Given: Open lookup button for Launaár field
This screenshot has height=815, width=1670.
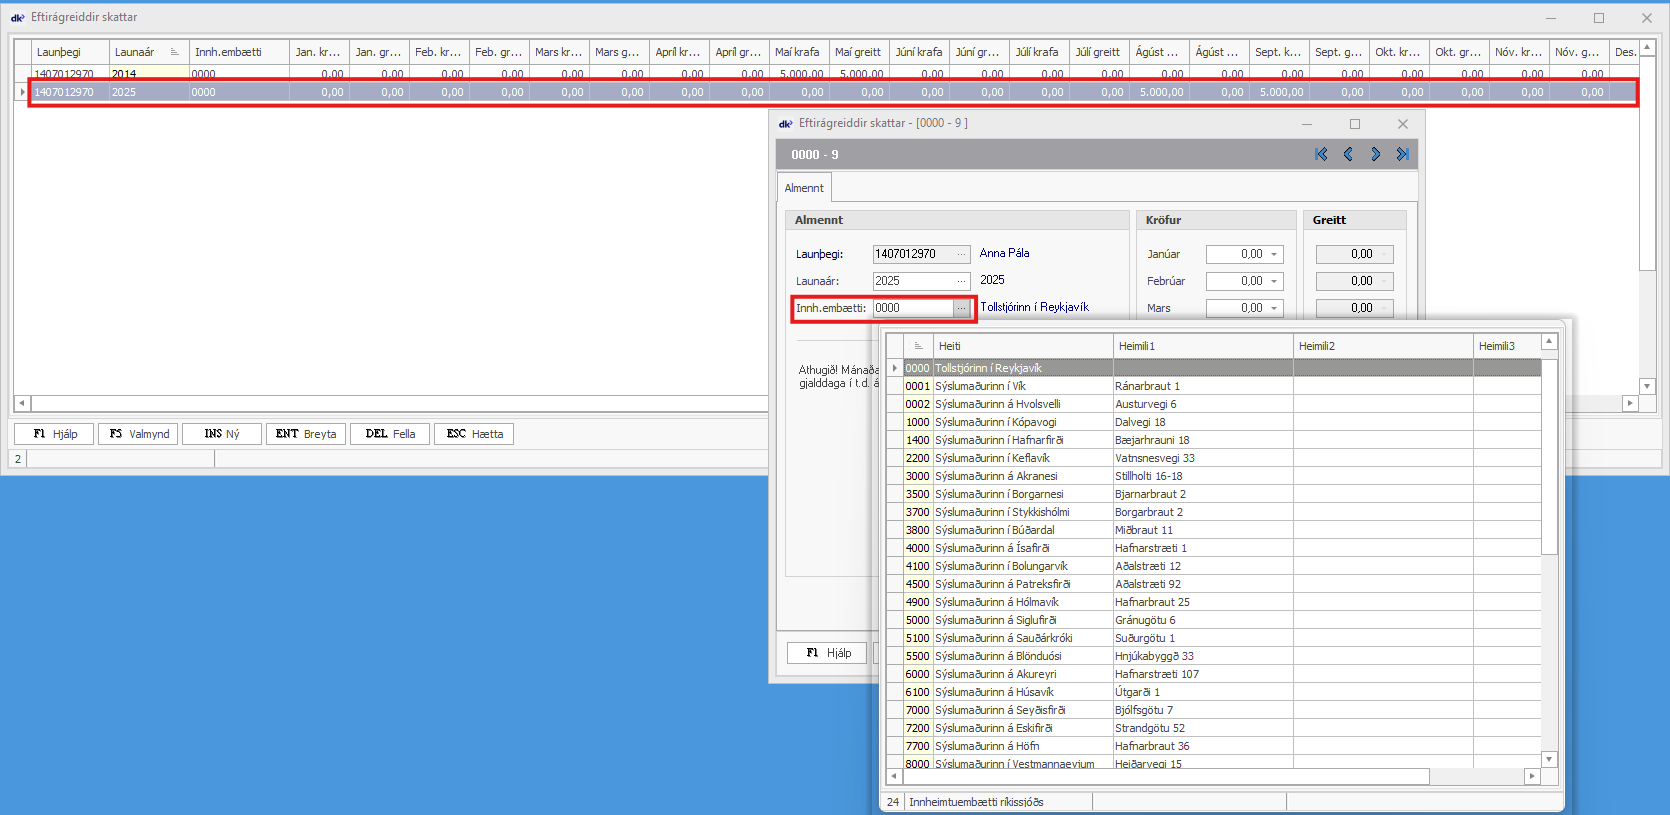Looking at the screenshot, I should tap(961, 281).
